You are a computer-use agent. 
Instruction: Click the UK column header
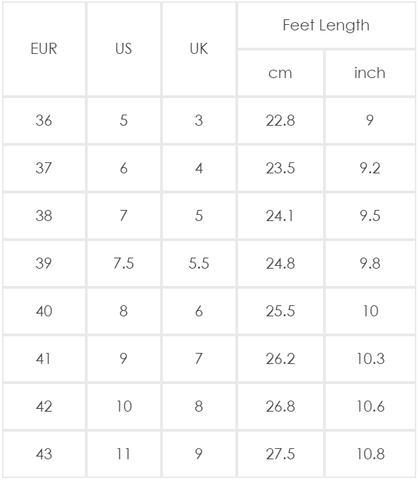[199, 49]
